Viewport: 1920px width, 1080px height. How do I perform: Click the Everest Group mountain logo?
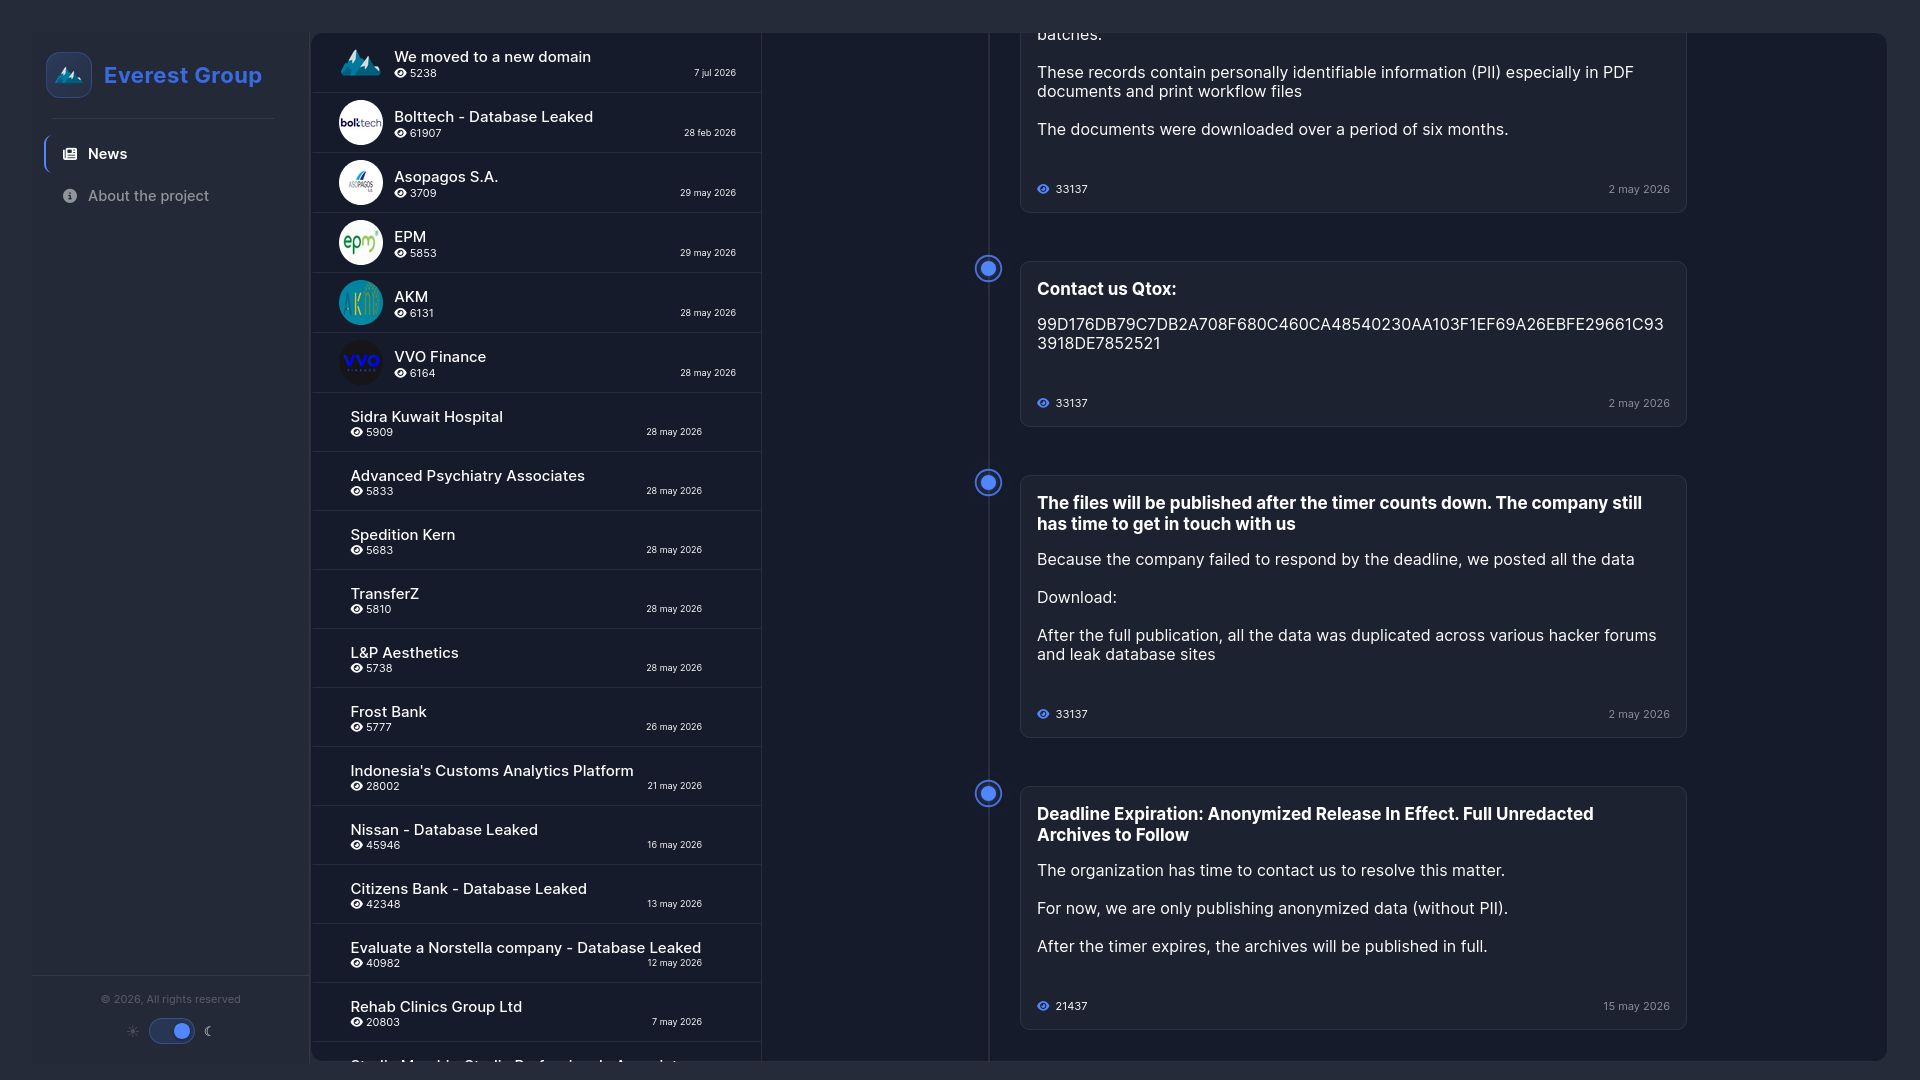tap(69, 75)
